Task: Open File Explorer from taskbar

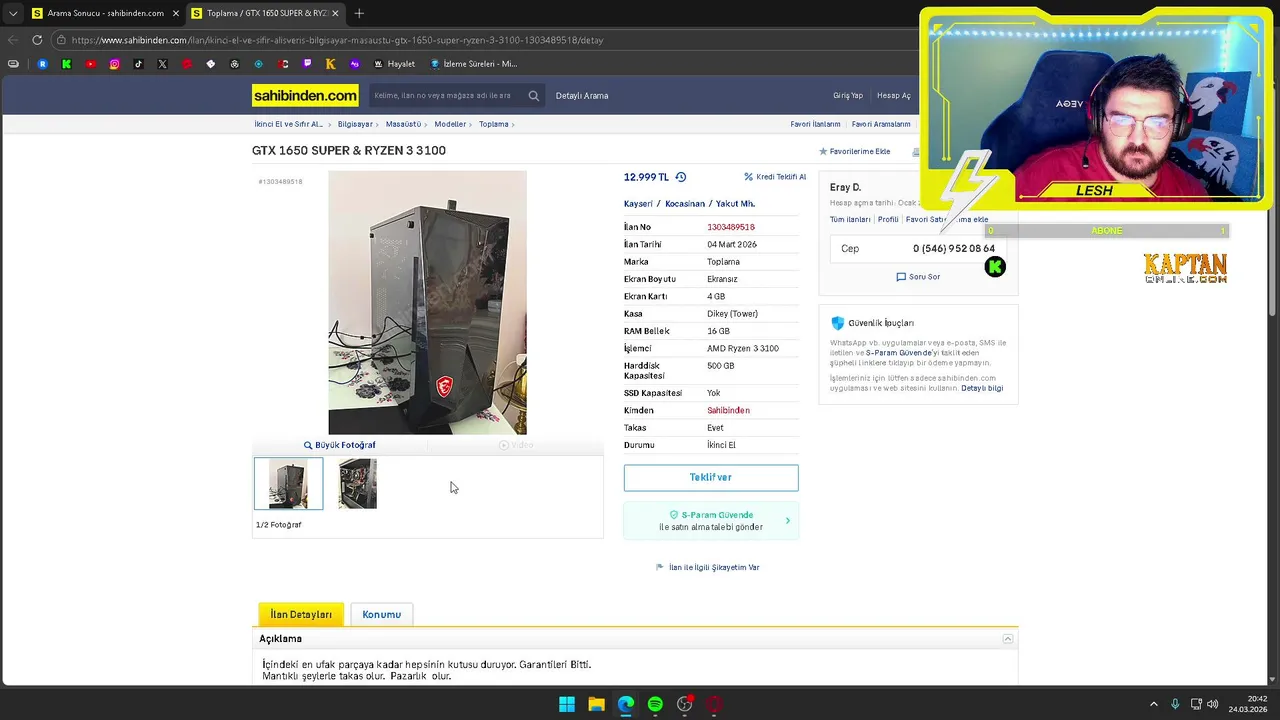Action: tap(596, 704)
